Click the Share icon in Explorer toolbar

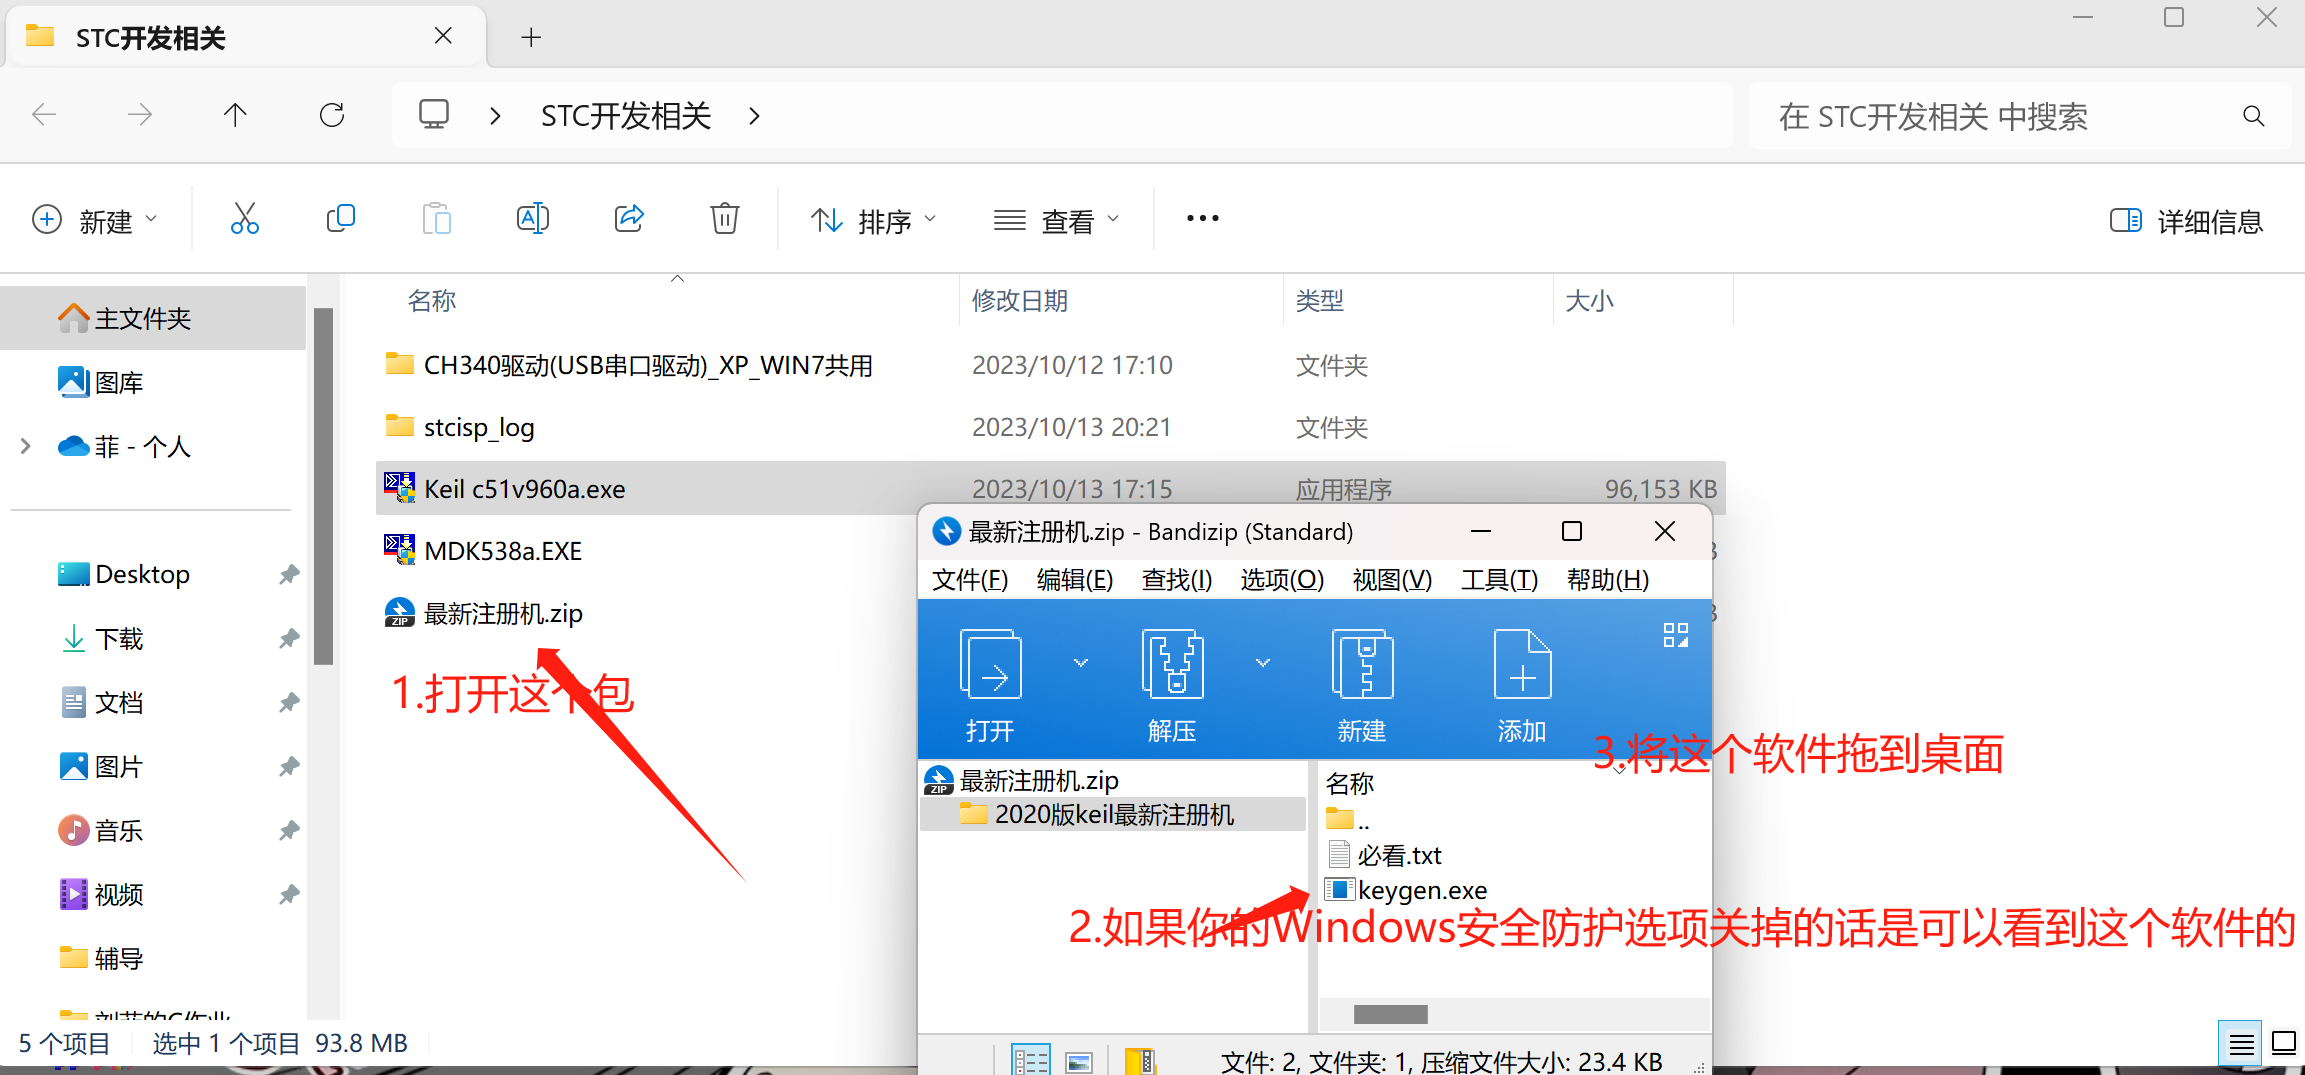[x=629, y=219]
